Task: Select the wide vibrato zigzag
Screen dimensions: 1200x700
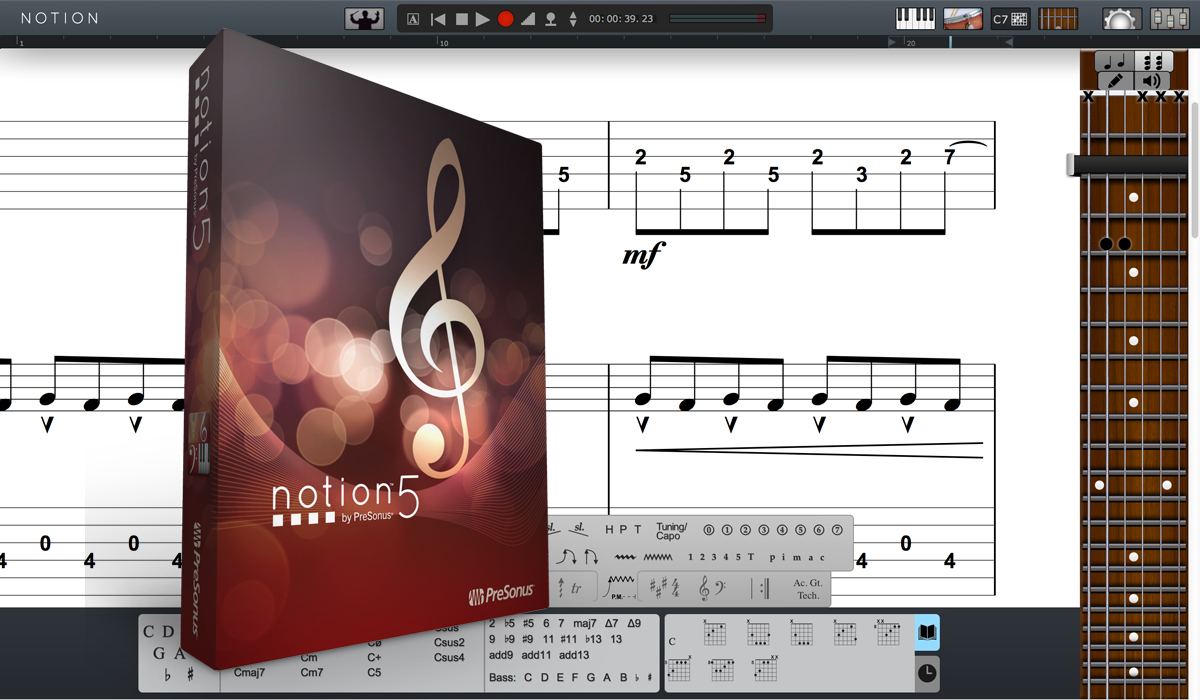Action: pos(657,557)
